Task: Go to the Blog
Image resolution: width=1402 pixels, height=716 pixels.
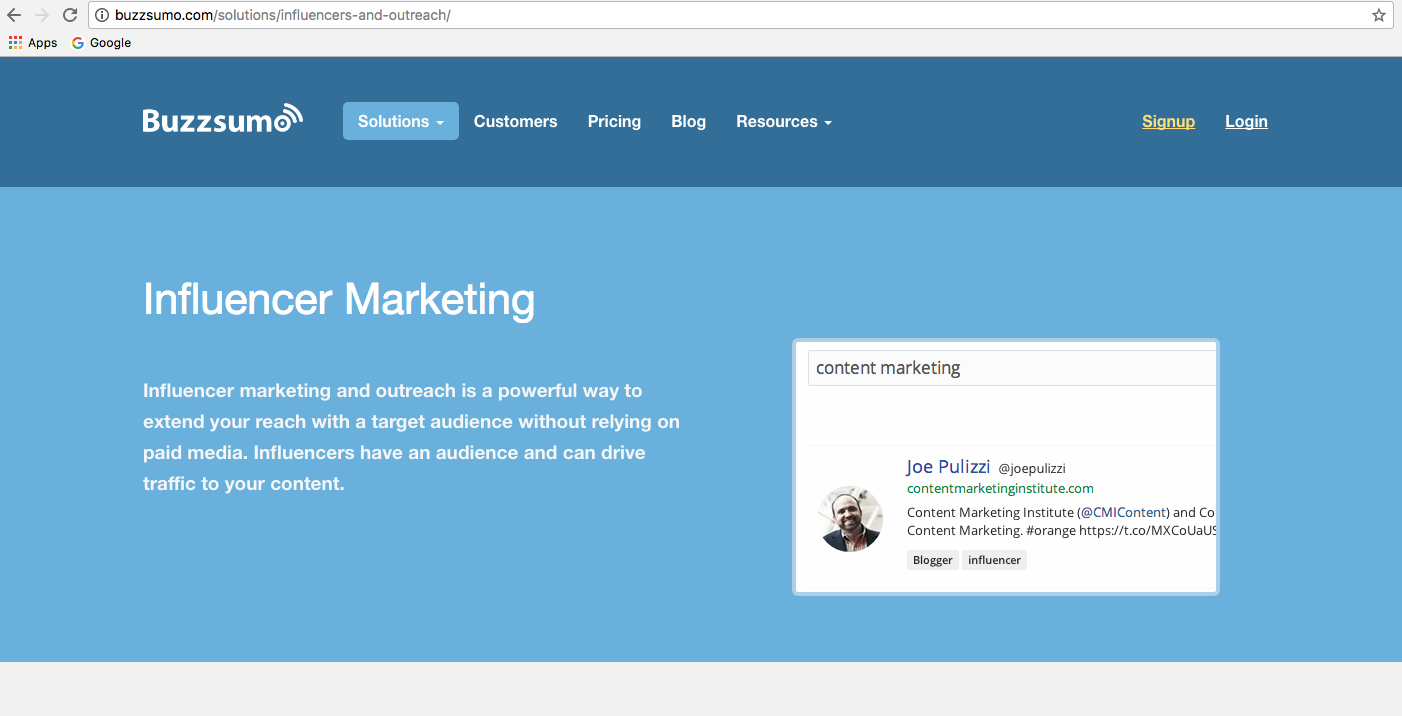Action: click(x=689, y=121)
